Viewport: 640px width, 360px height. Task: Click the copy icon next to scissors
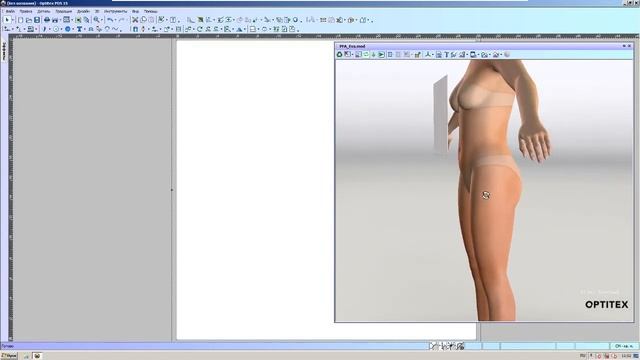click(x=143, y=20)
